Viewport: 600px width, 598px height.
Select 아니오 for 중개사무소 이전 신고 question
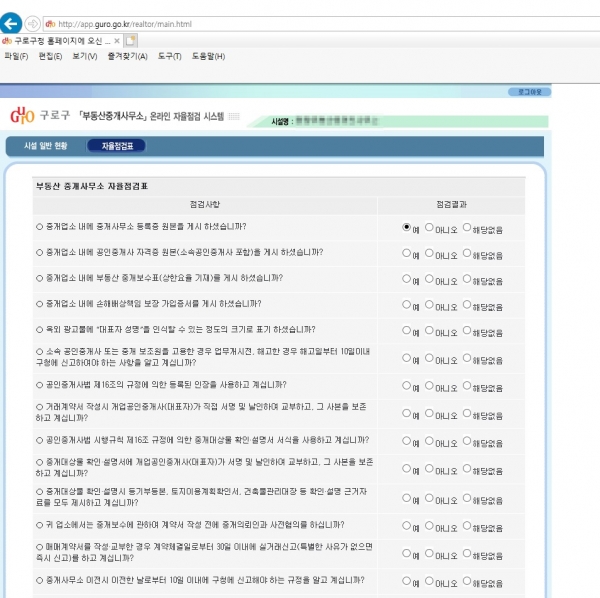coord(429,581)
